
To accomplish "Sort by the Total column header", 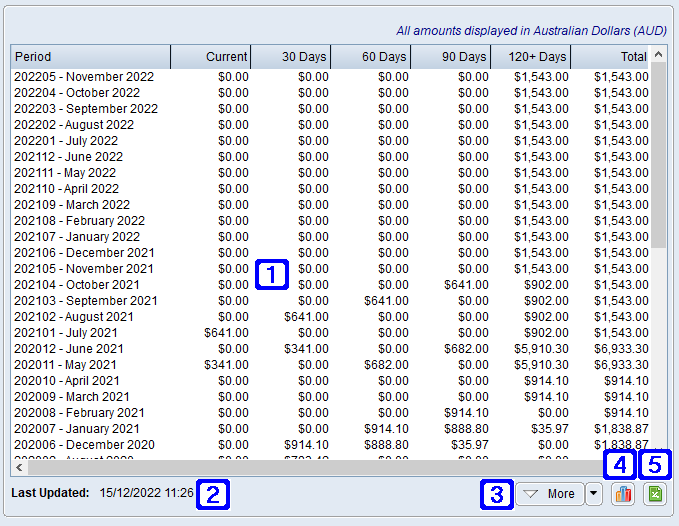I will tap(610, 57).
